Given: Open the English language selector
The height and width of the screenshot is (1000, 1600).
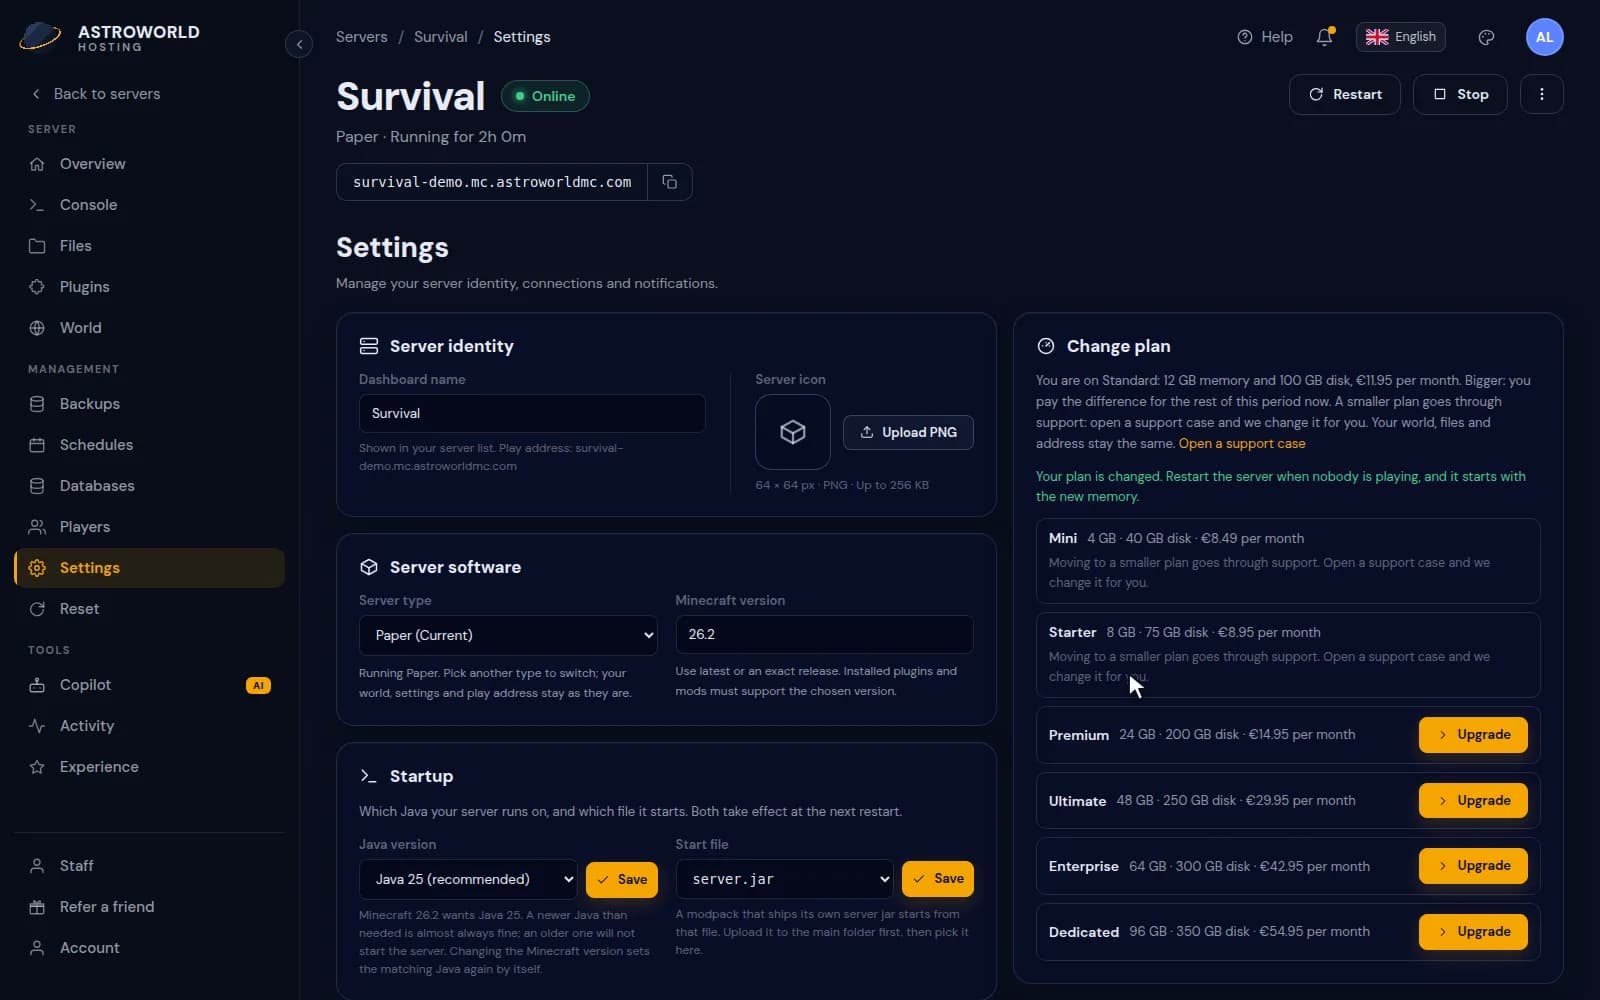Looking at the screenshot, I should 1400,37.
